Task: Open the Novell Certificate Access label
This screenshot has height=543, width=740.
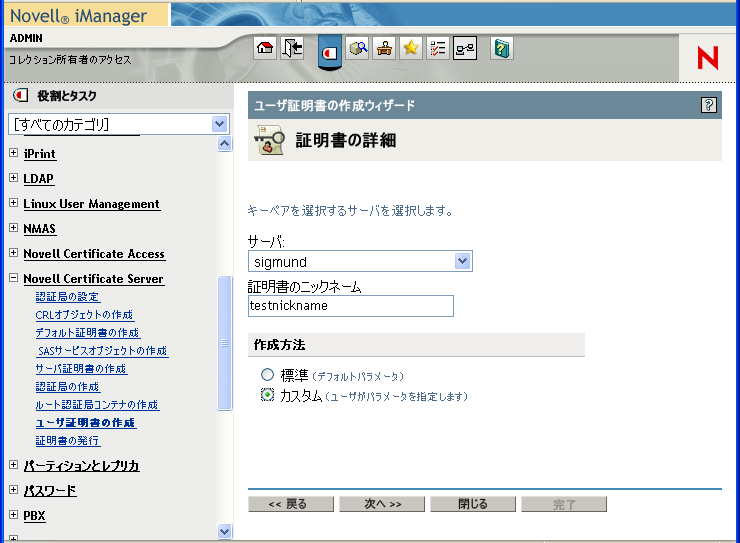Action: click(94, 254)
